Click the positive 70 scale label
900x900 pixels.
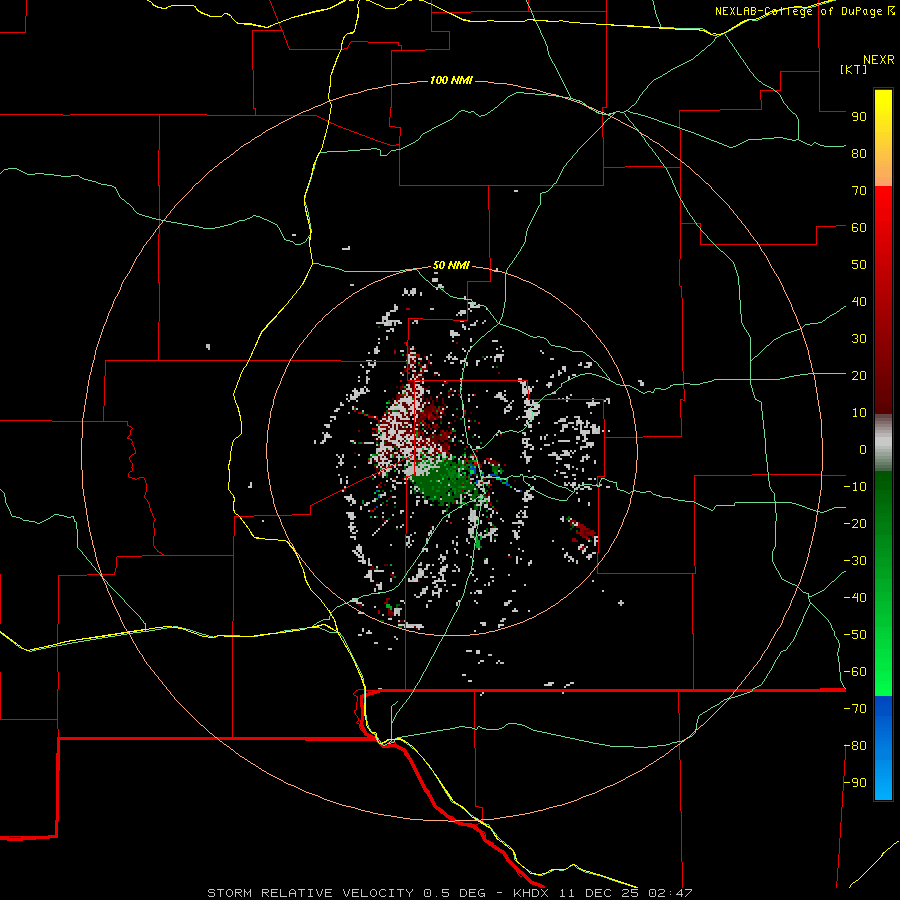point(859,191)
